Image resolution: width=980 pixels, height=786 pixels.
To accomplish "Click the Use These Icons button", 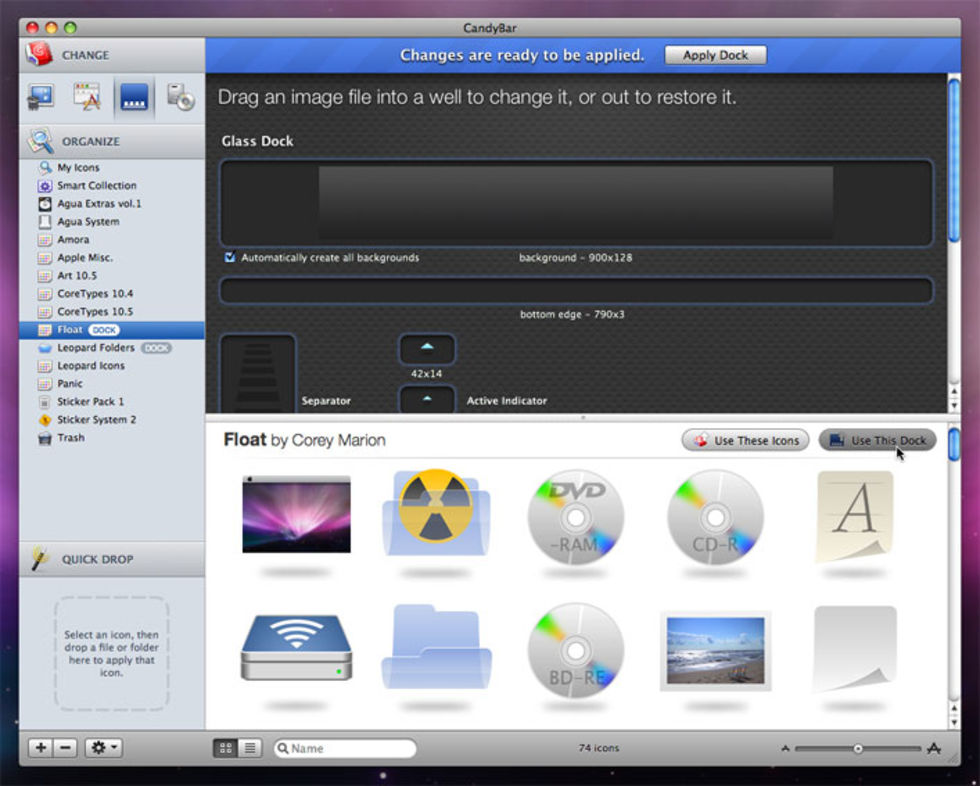I will 746,441.
